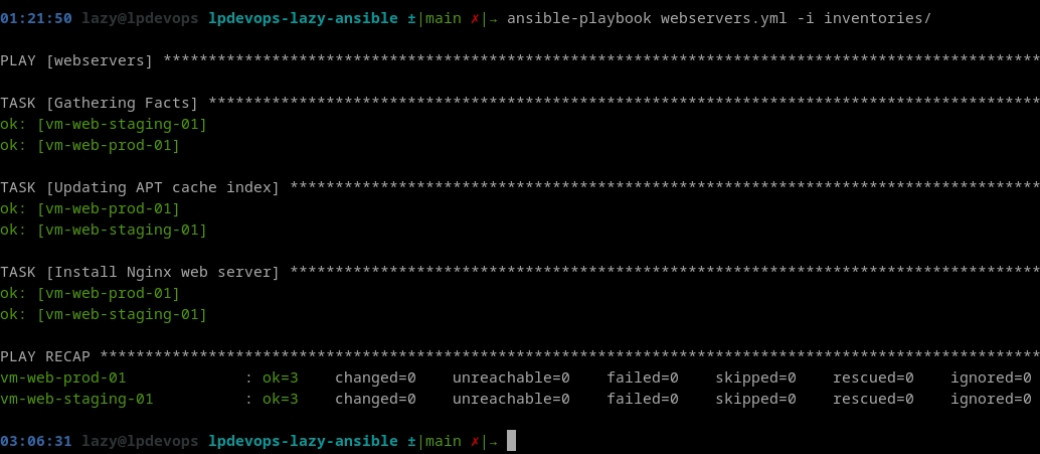Click the inventories/ path argument
1040x454 pixels.
(x=877, y=19)
